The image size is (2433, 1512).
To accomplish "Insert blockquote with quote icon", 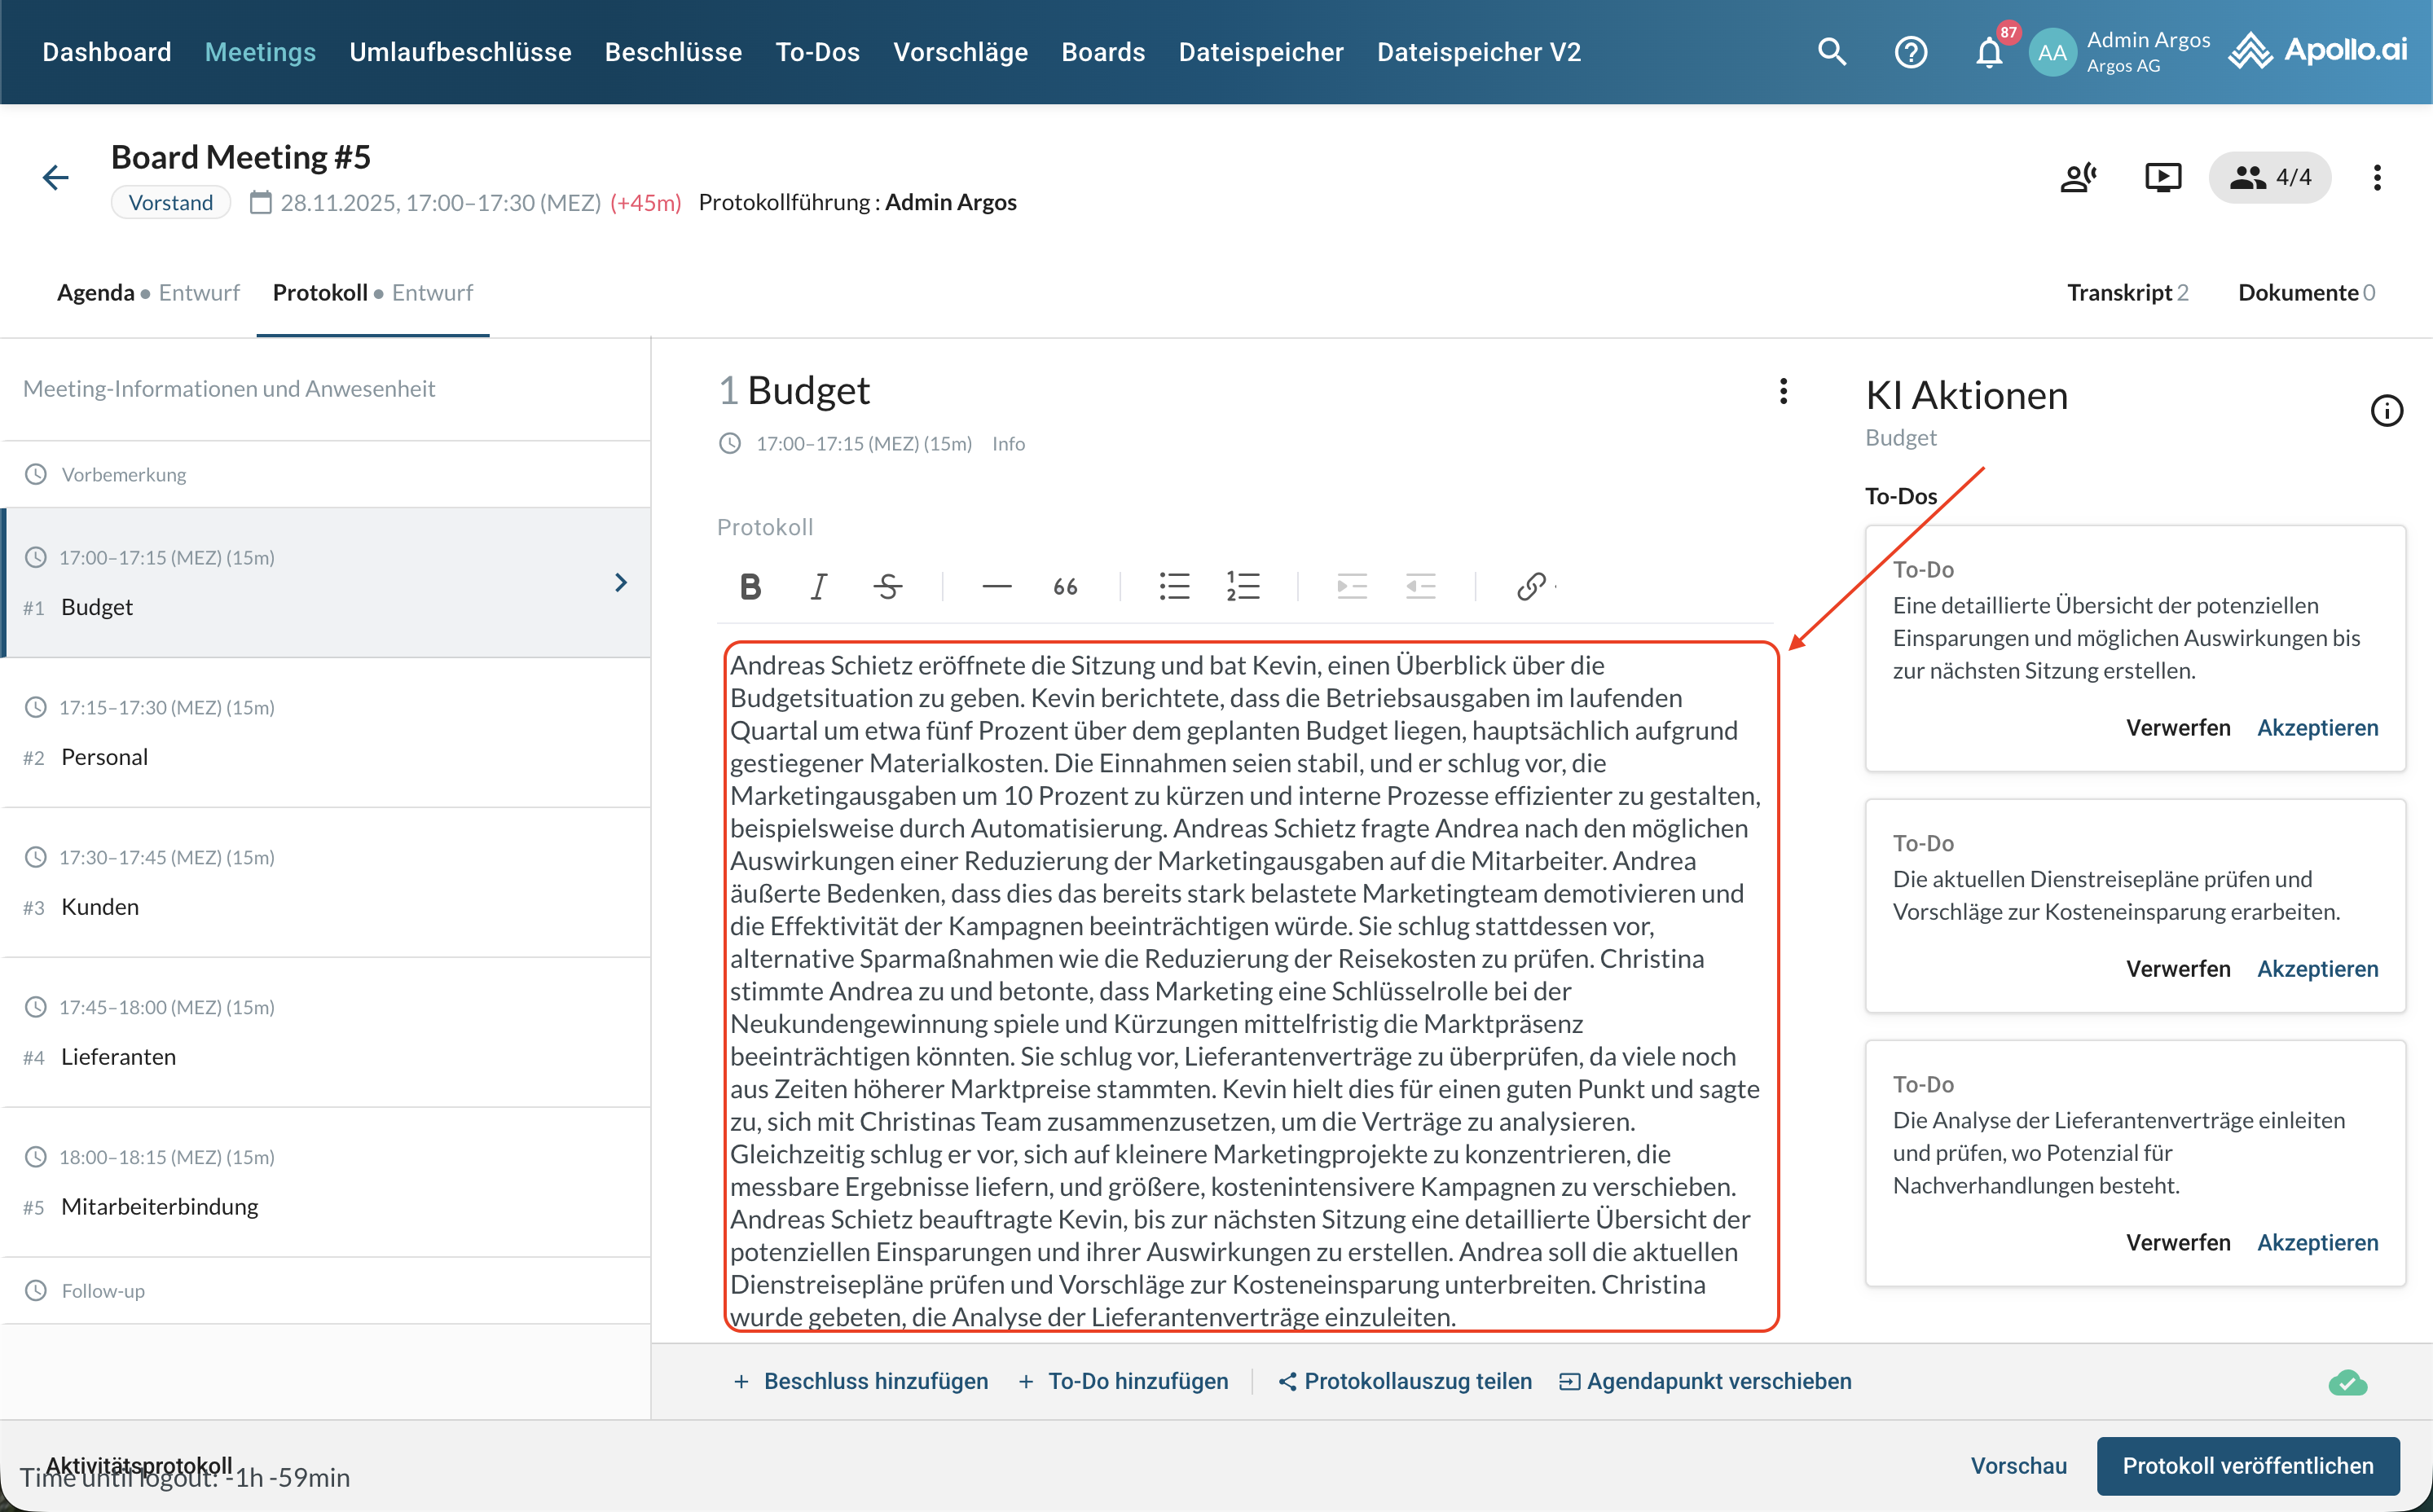I will pos(1065,586).
